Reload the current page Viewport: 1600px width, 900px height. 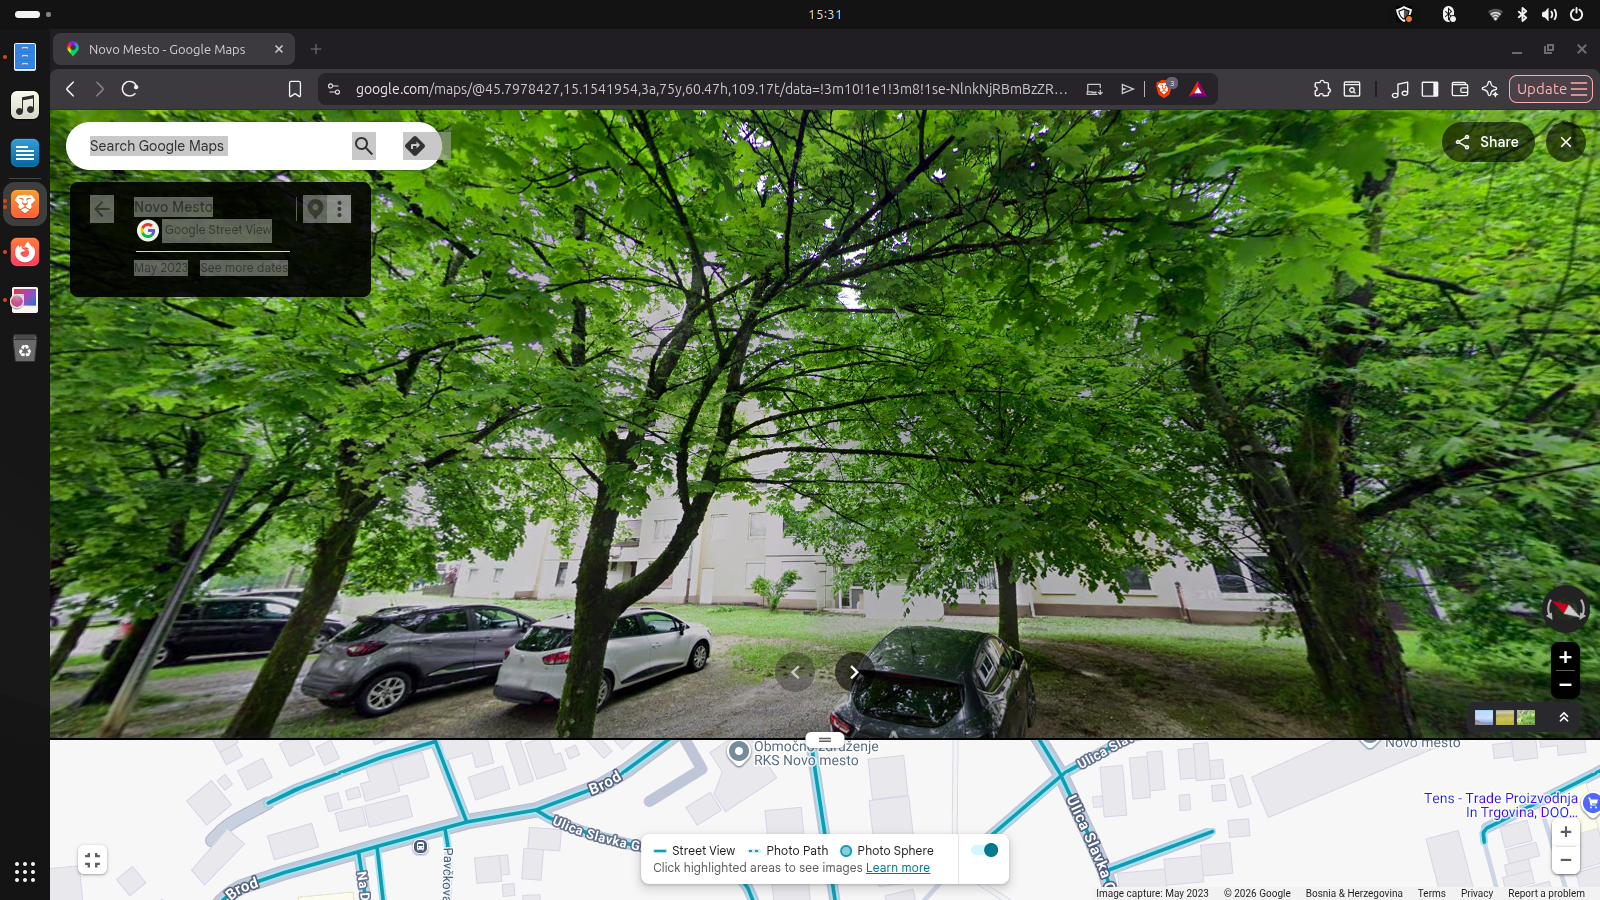coord(130,89)
